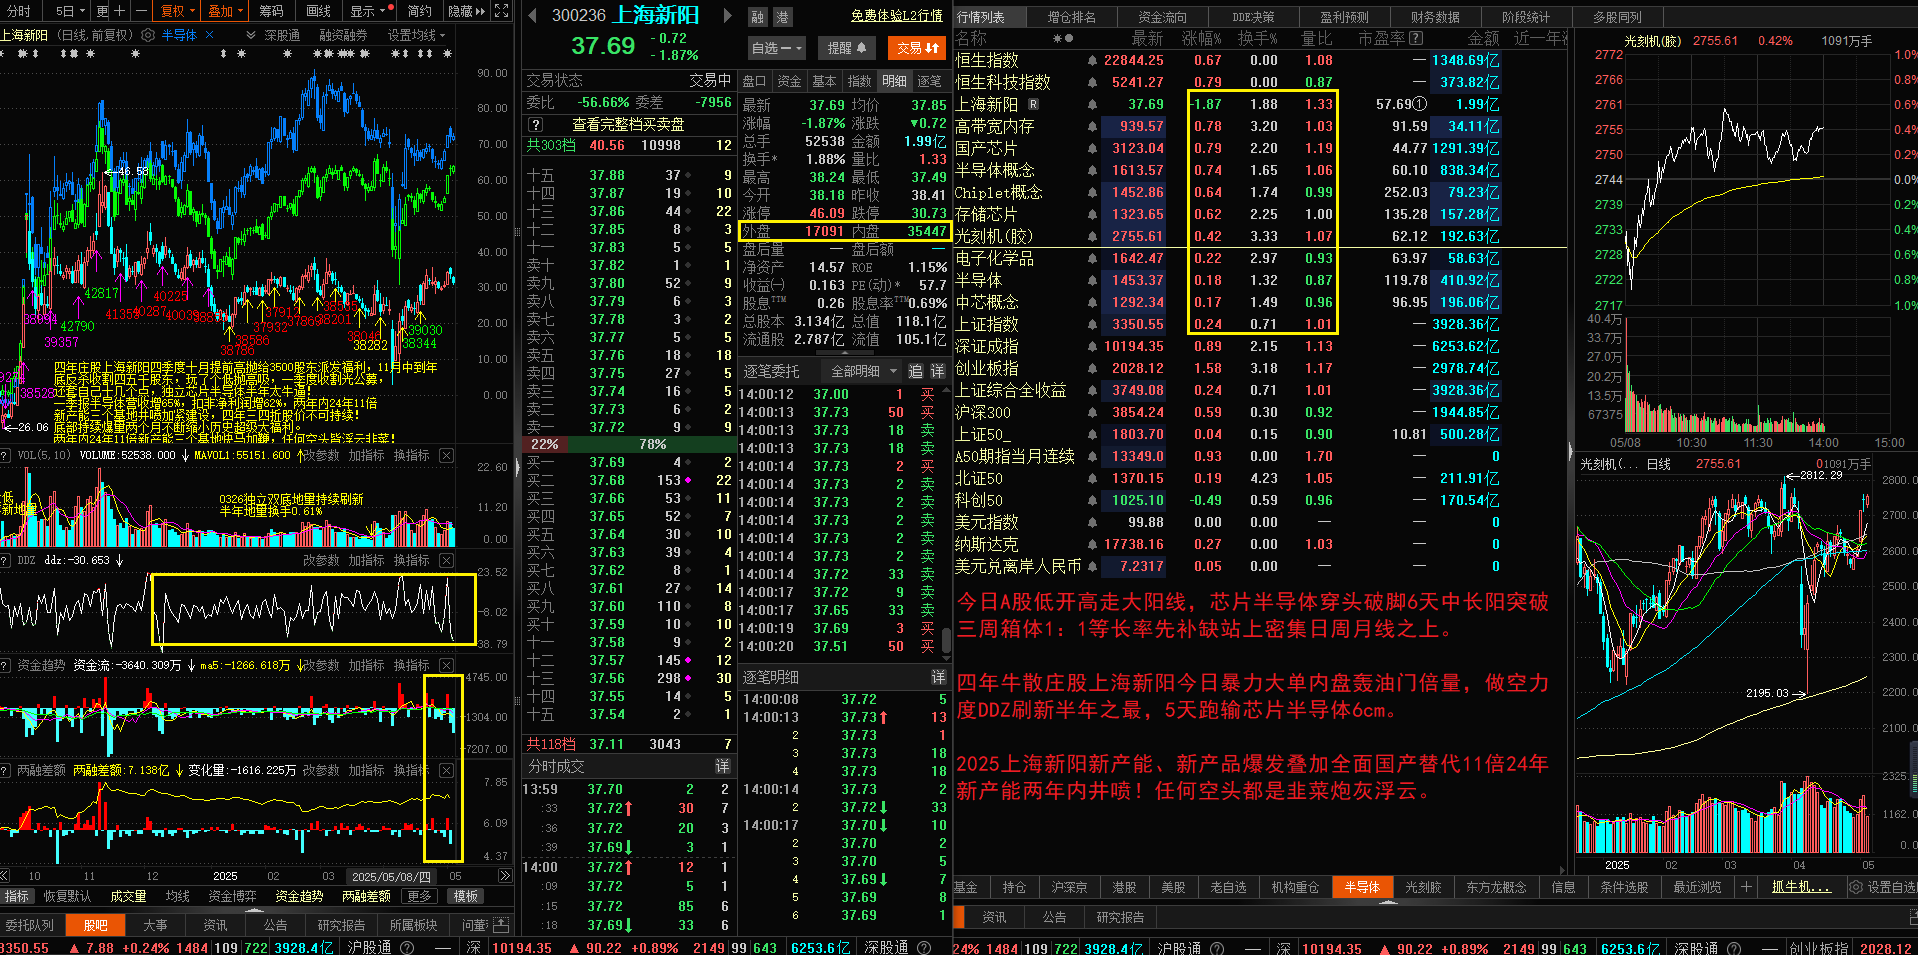
Task: Open the 增仓排名 tab
Action: pos(1071,17)
